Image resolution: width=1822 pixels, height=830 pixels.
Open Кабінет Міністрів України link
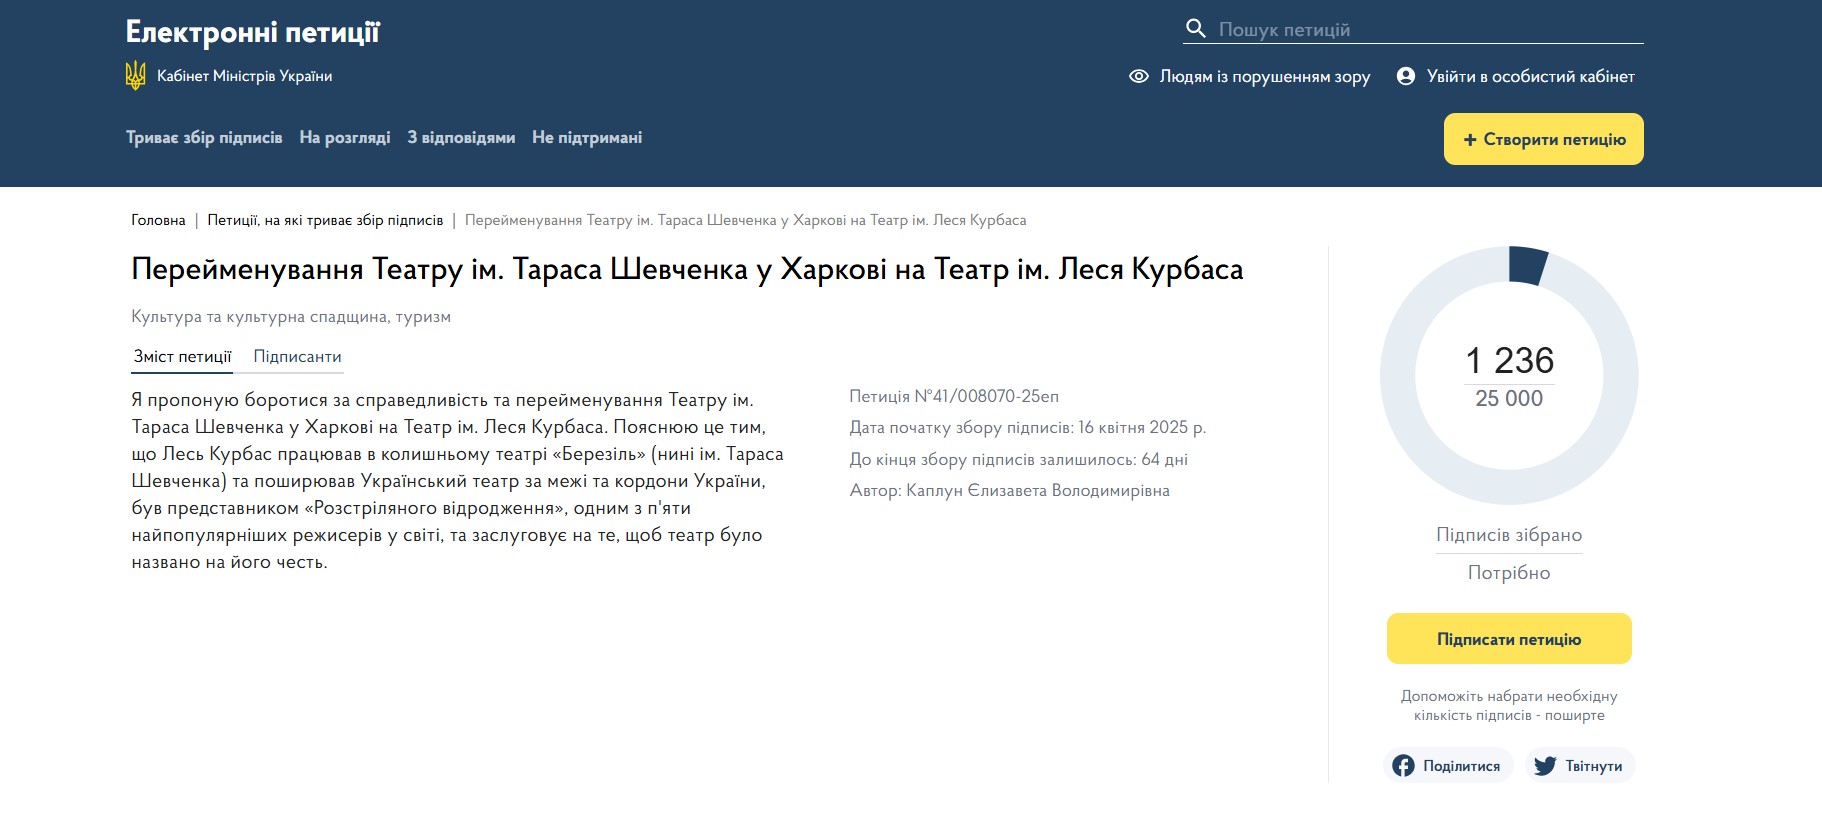pos(244,76)
